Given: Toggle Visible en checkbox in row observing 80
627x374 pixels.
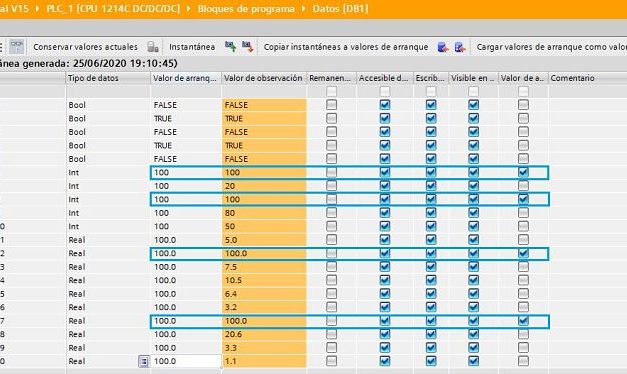Looking at the screenshot, I should (473, 213).
